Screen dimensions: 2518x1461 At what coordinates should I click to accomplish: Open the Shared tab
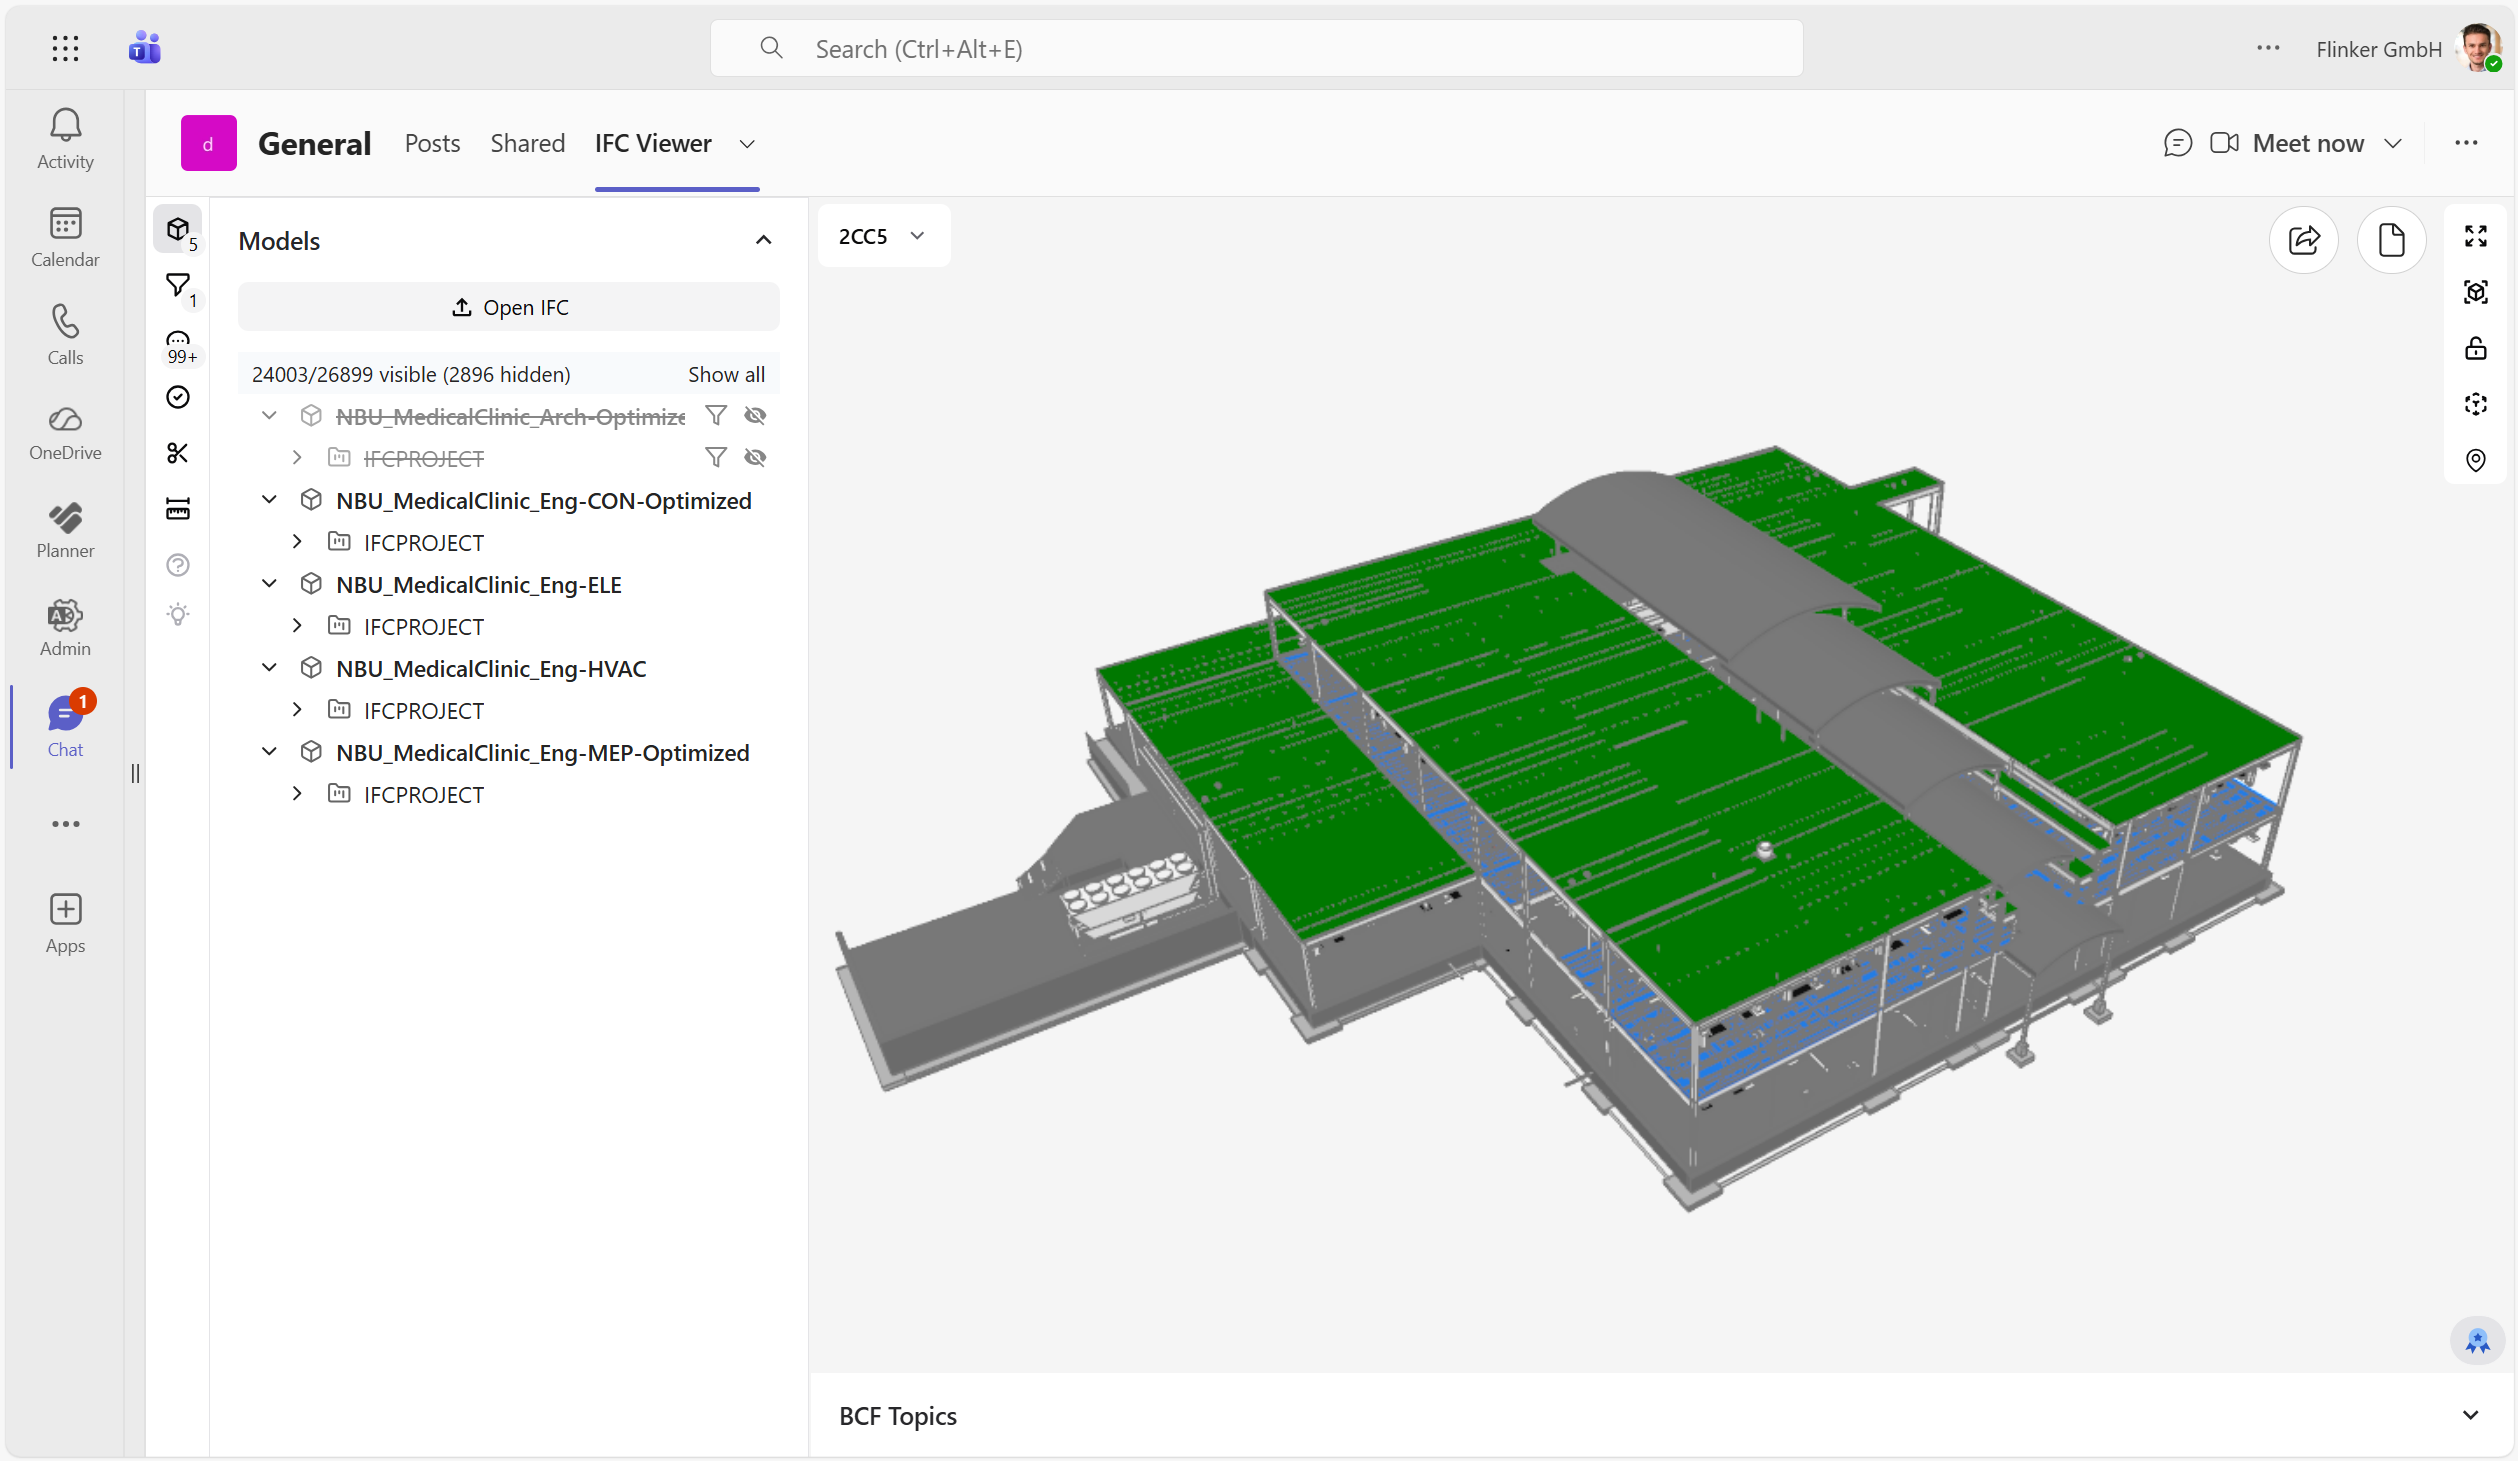[x=527, y=143]
